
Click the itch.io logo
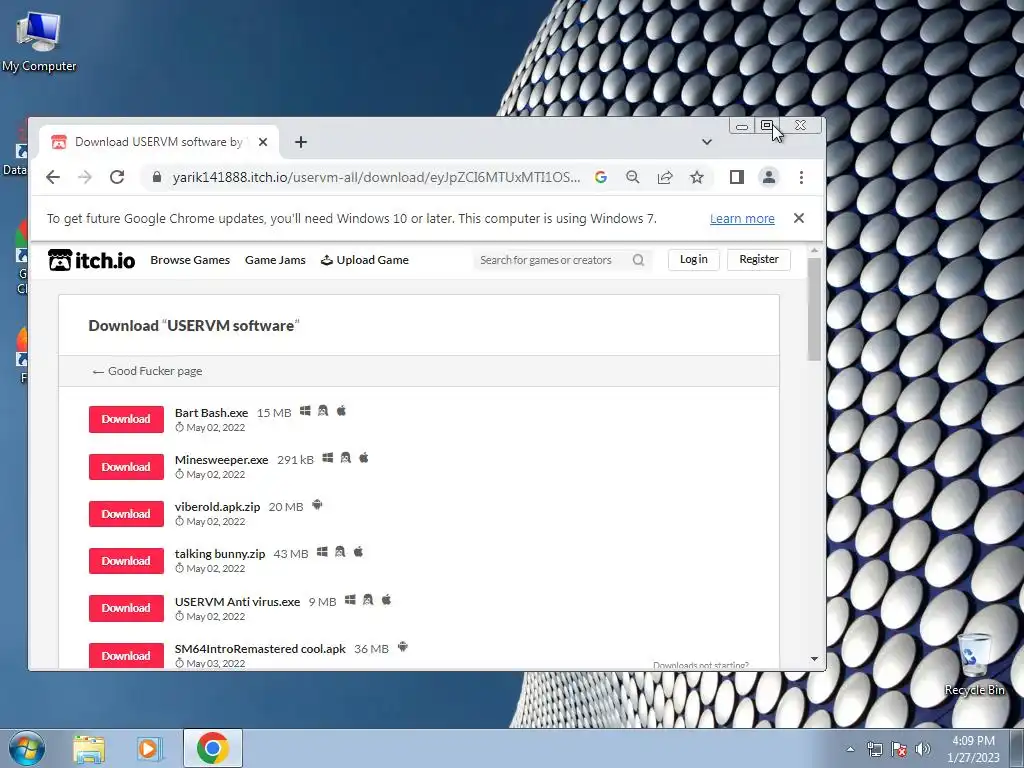91,260
